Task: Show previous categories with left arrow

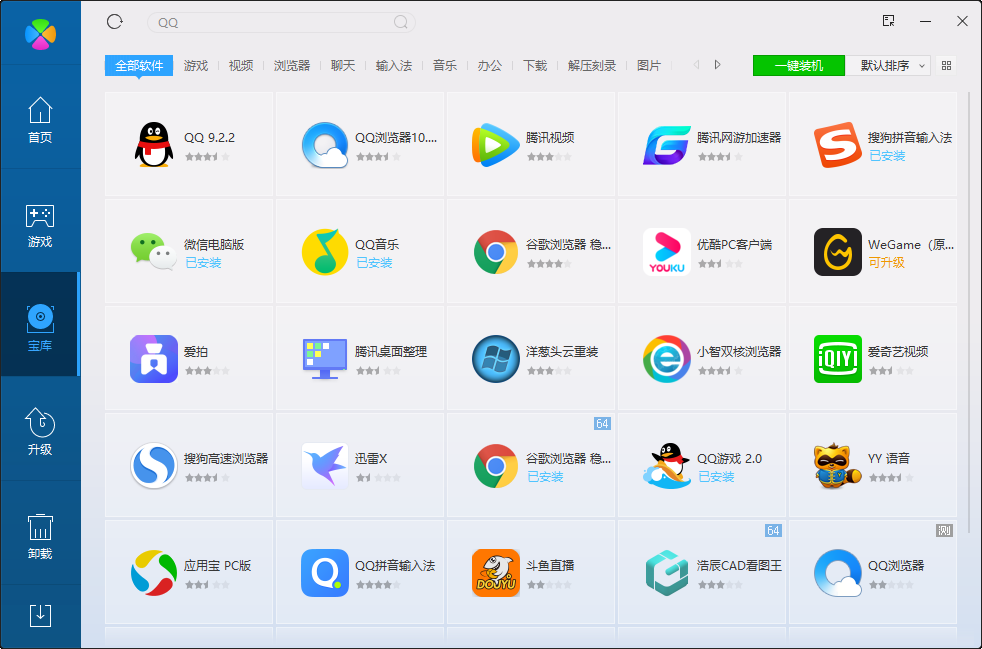Action: click(x=696, y=65)
